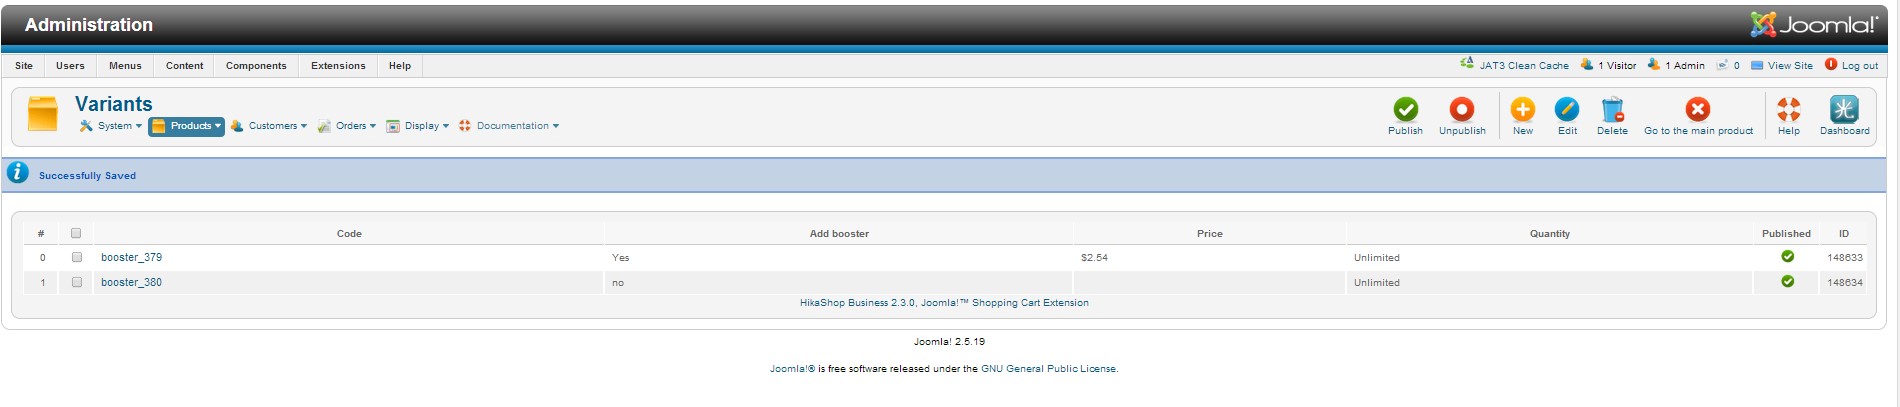Click the Successfully Saved message text
Image resolution: width=1900 pixels, height=407 pixels.
tap(87, 176)
